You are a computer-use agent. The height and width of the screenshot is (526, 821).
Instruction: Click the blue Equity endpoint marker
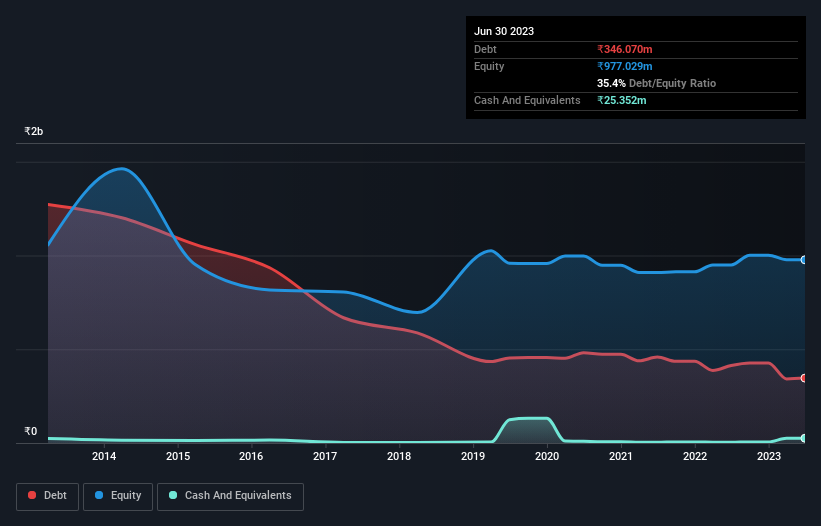(x=804, y=260)
